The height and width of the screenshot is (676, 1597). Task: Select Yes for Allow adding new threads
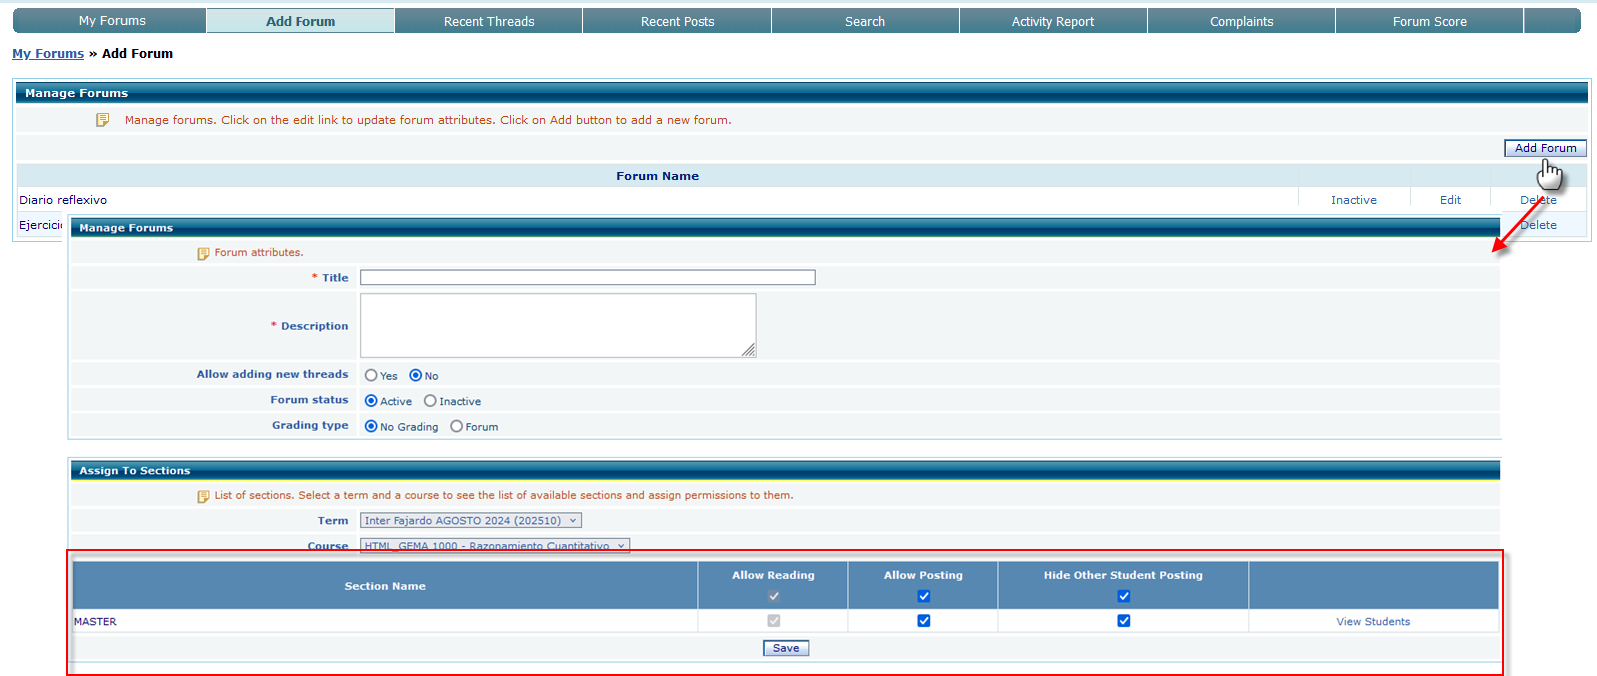371,376
